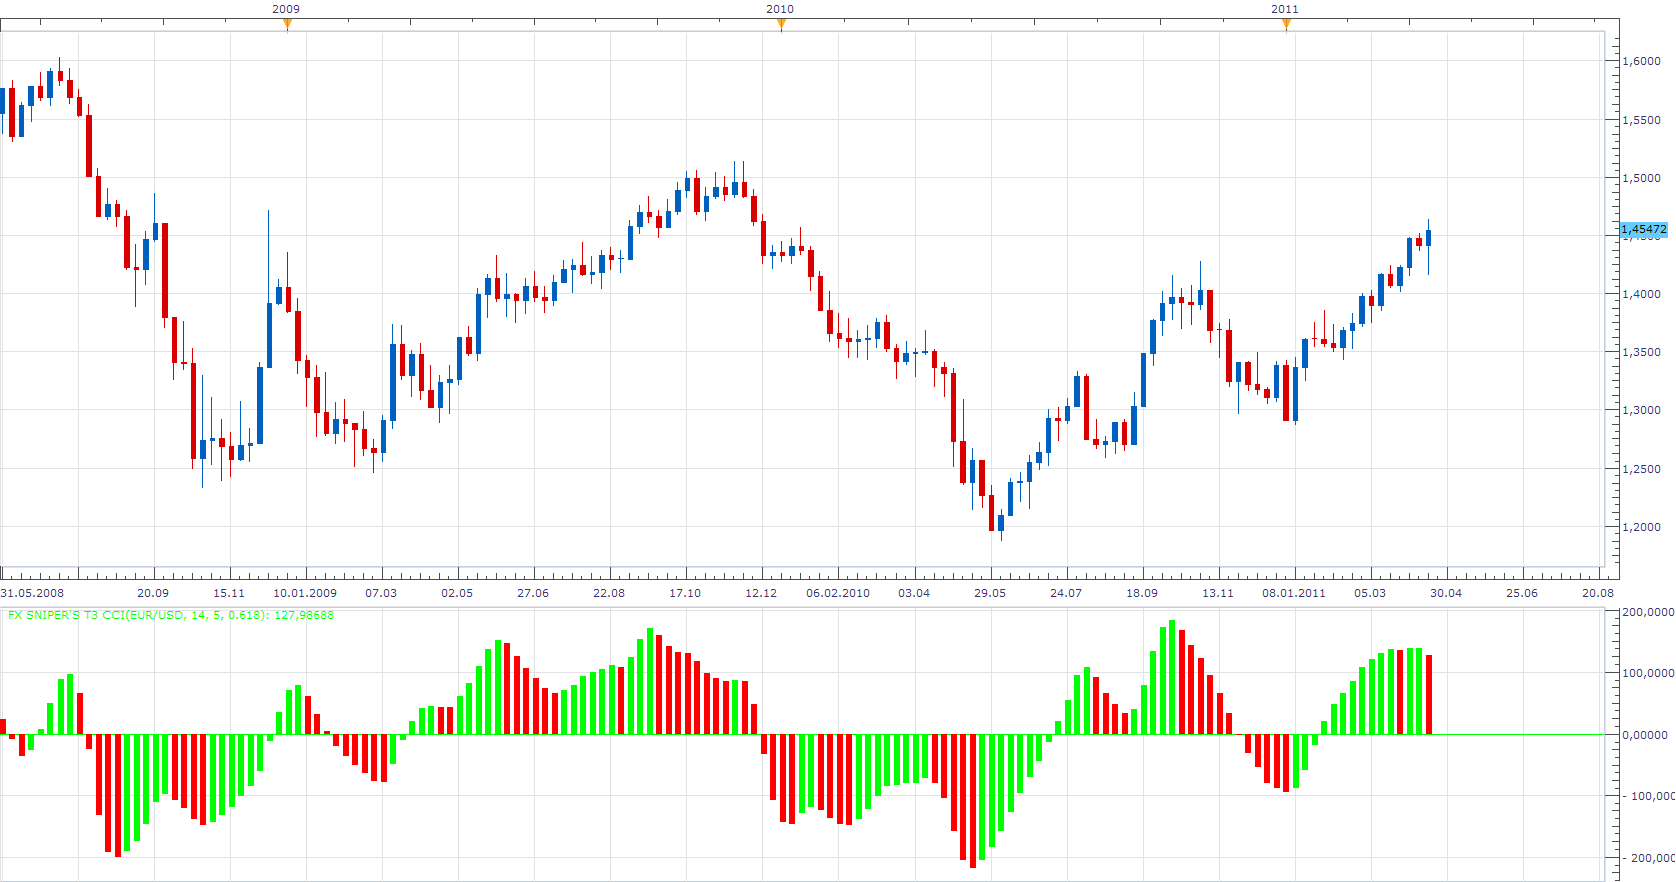
Task: Click the 15.11 date axis label
Action: [229, 593]
